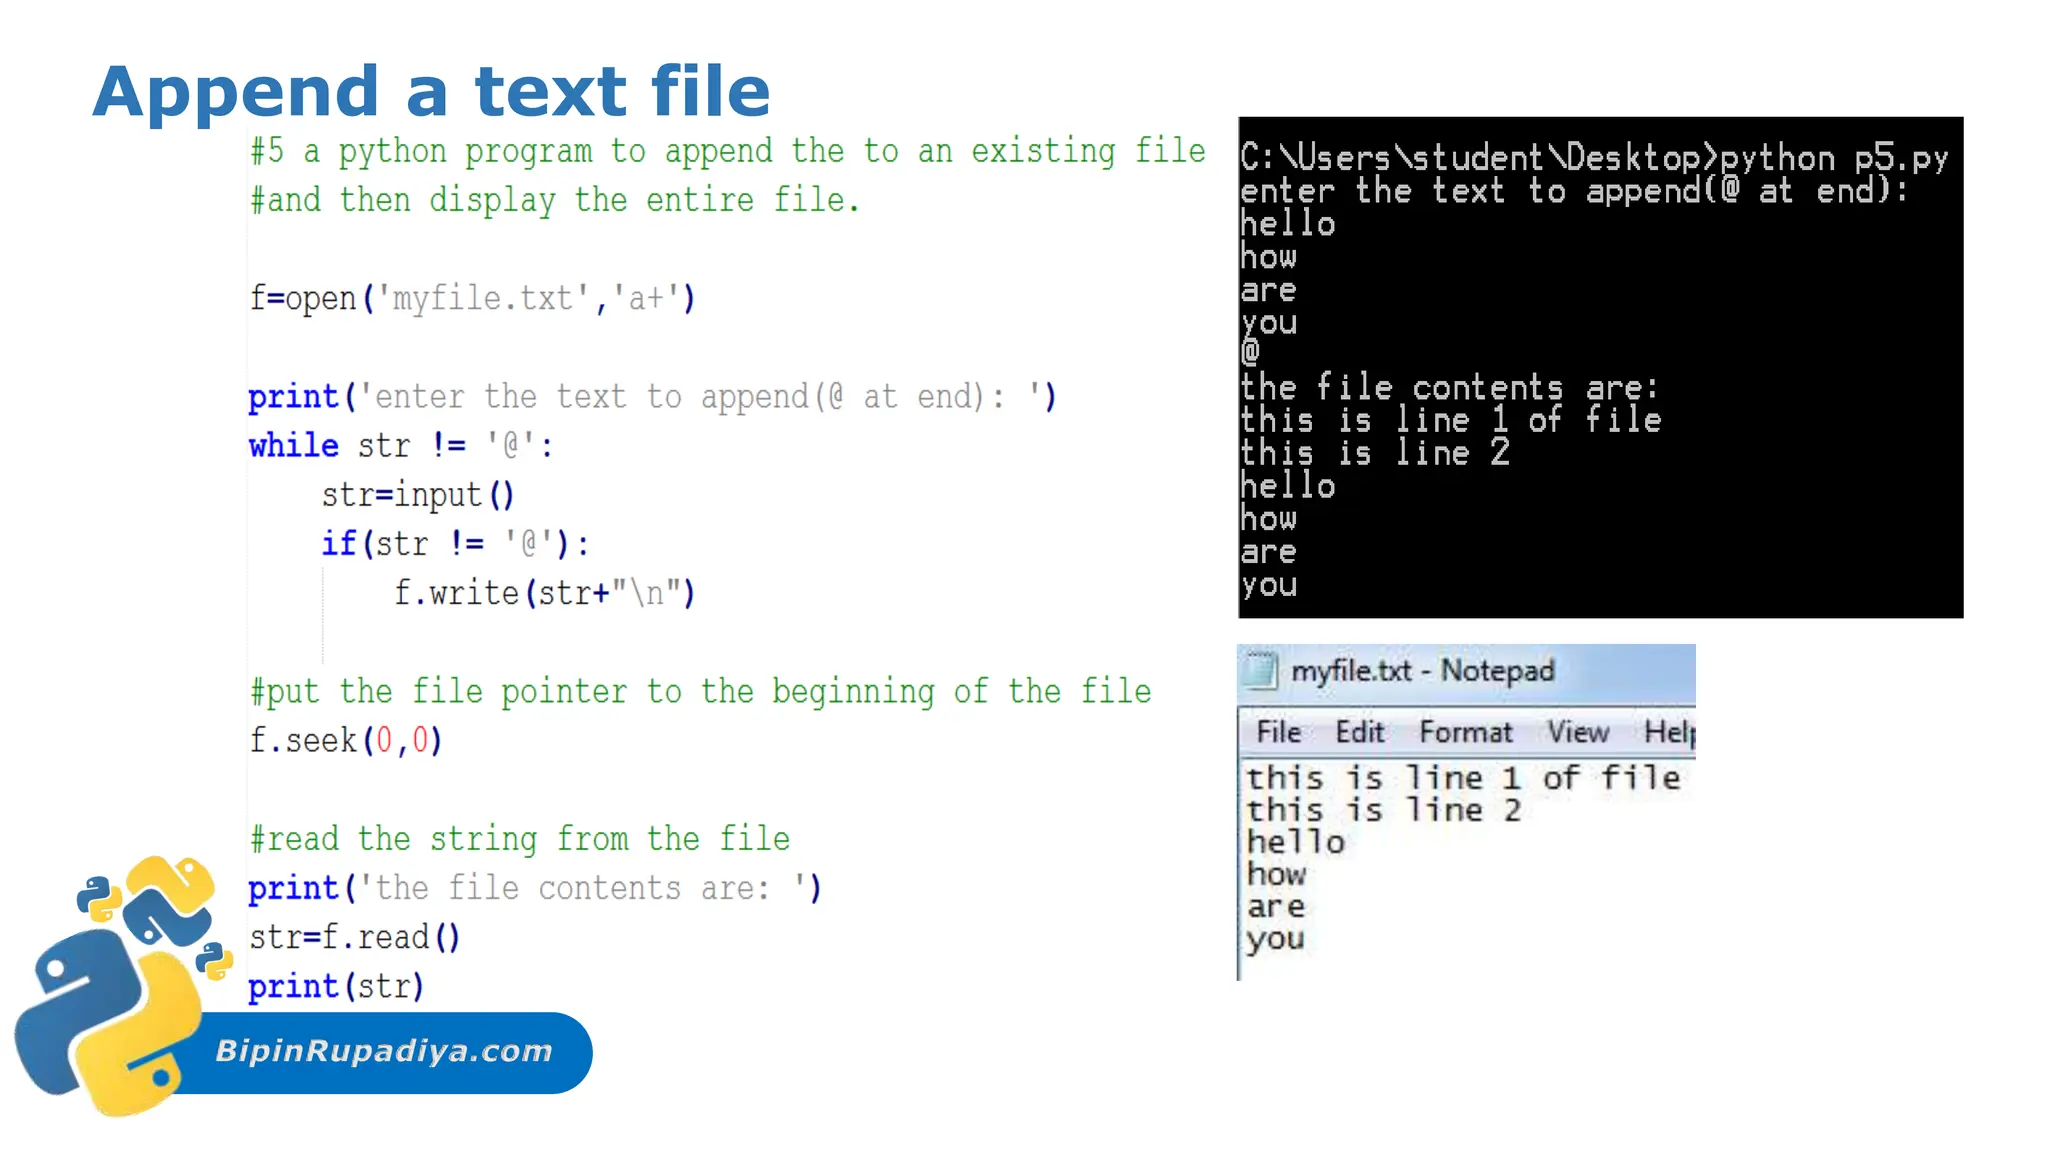Click '#and then display the entire file.' comment
The height and width of the screenshot is (1152, 2048).
point(555,200)
